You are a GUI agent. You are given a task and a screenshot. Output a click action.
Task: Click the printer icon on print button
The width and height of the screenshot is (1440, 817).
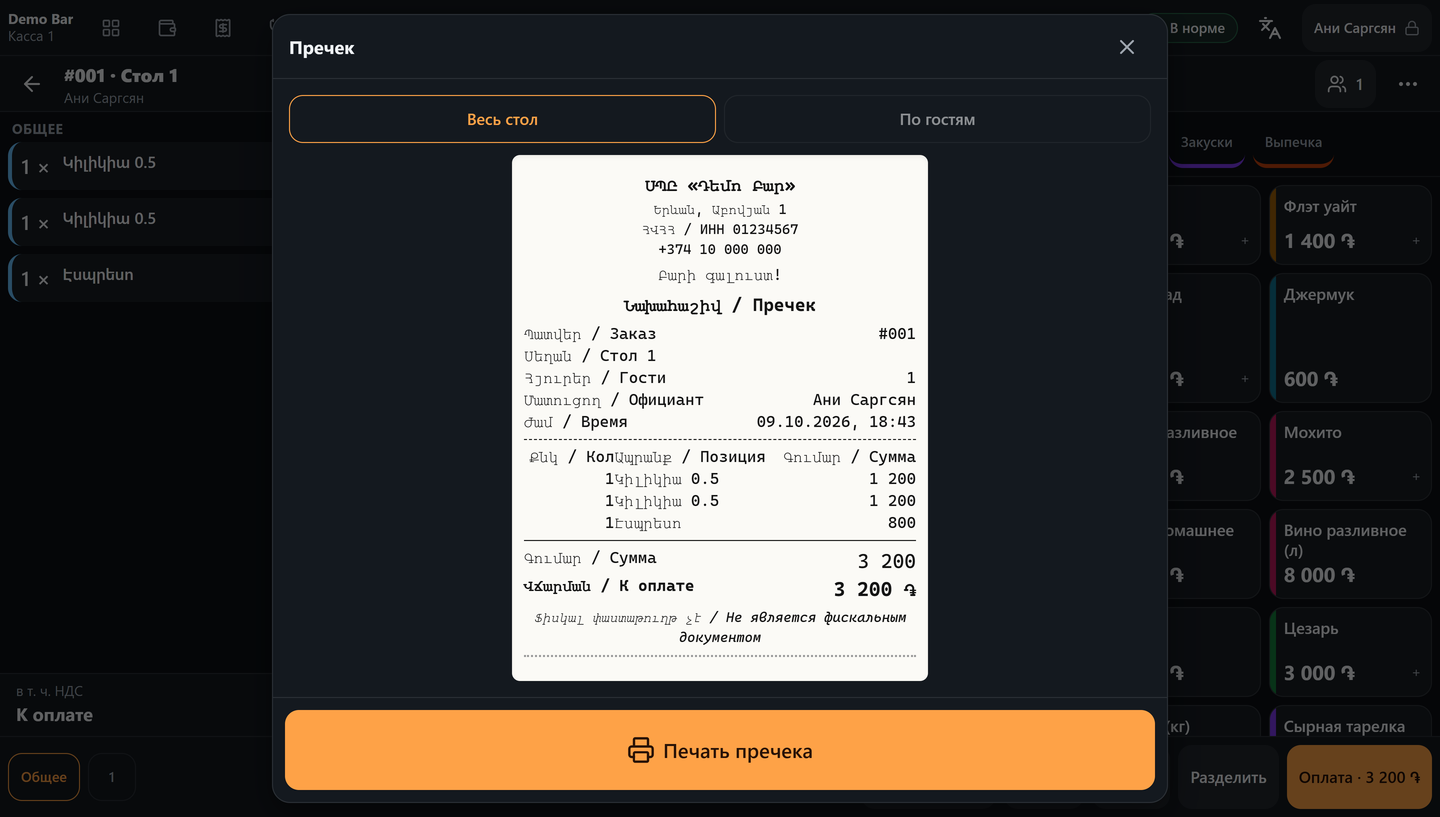(641, 750)
